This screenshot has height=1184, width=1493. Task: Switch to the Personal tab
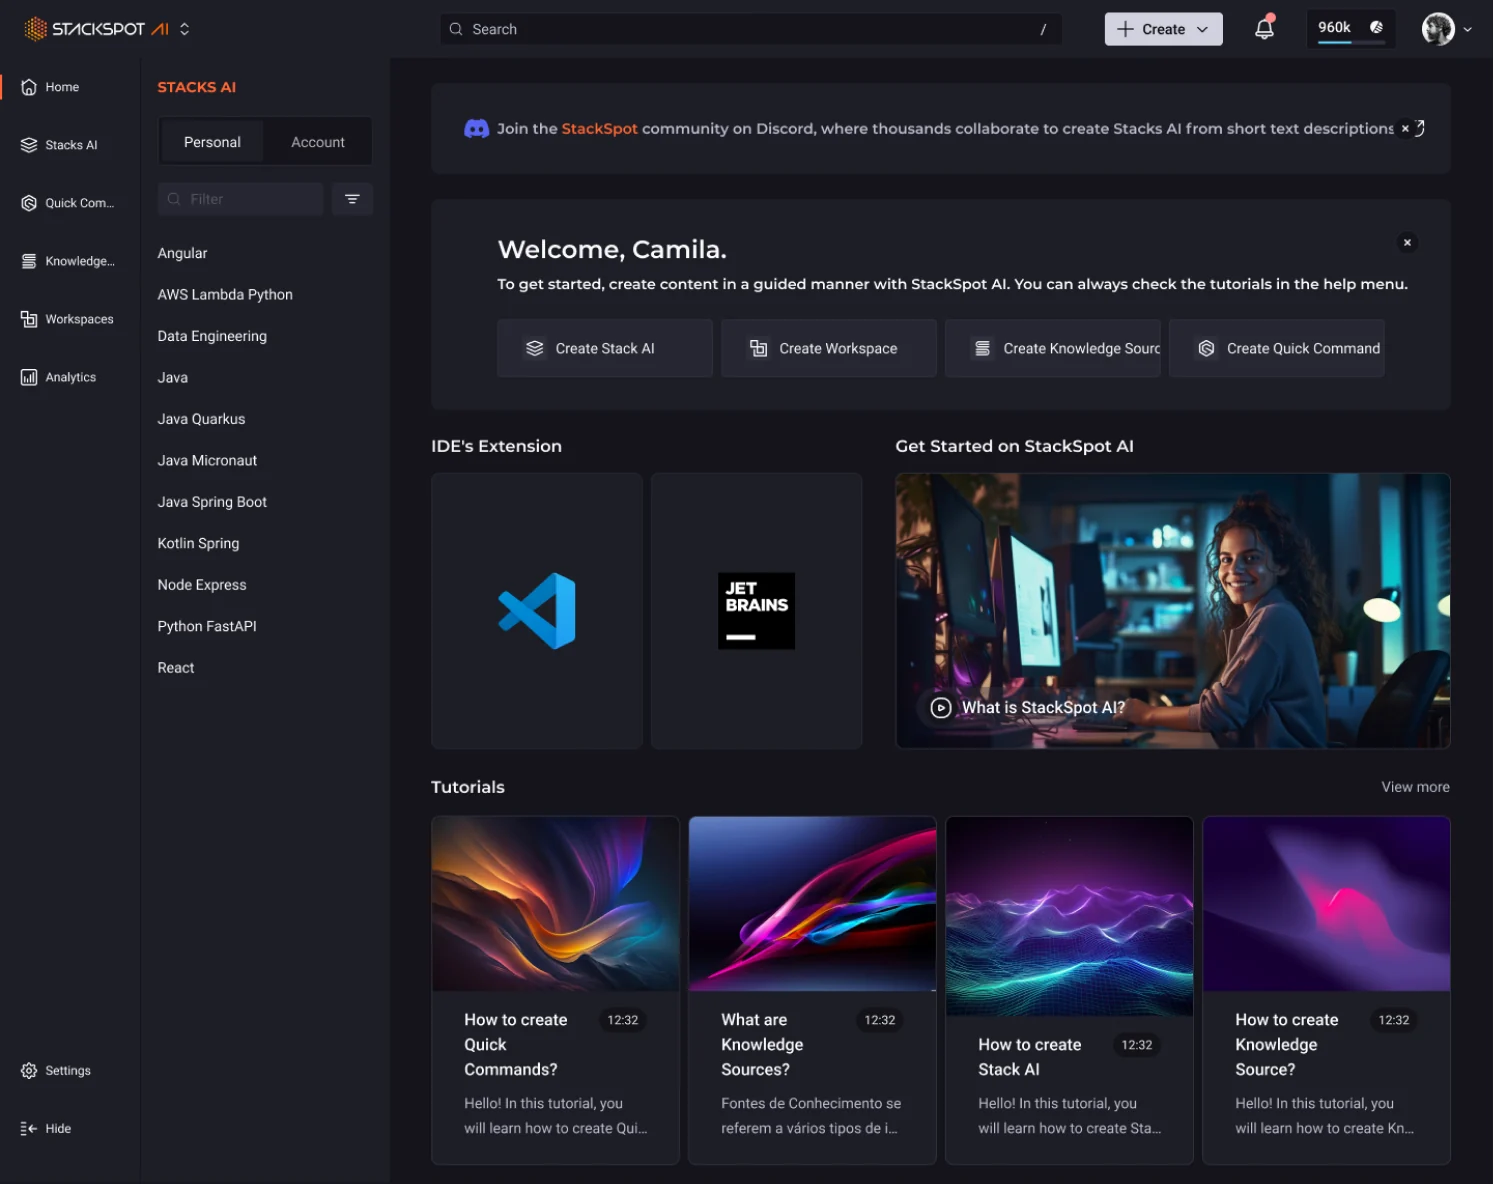[x=212, y=142]
